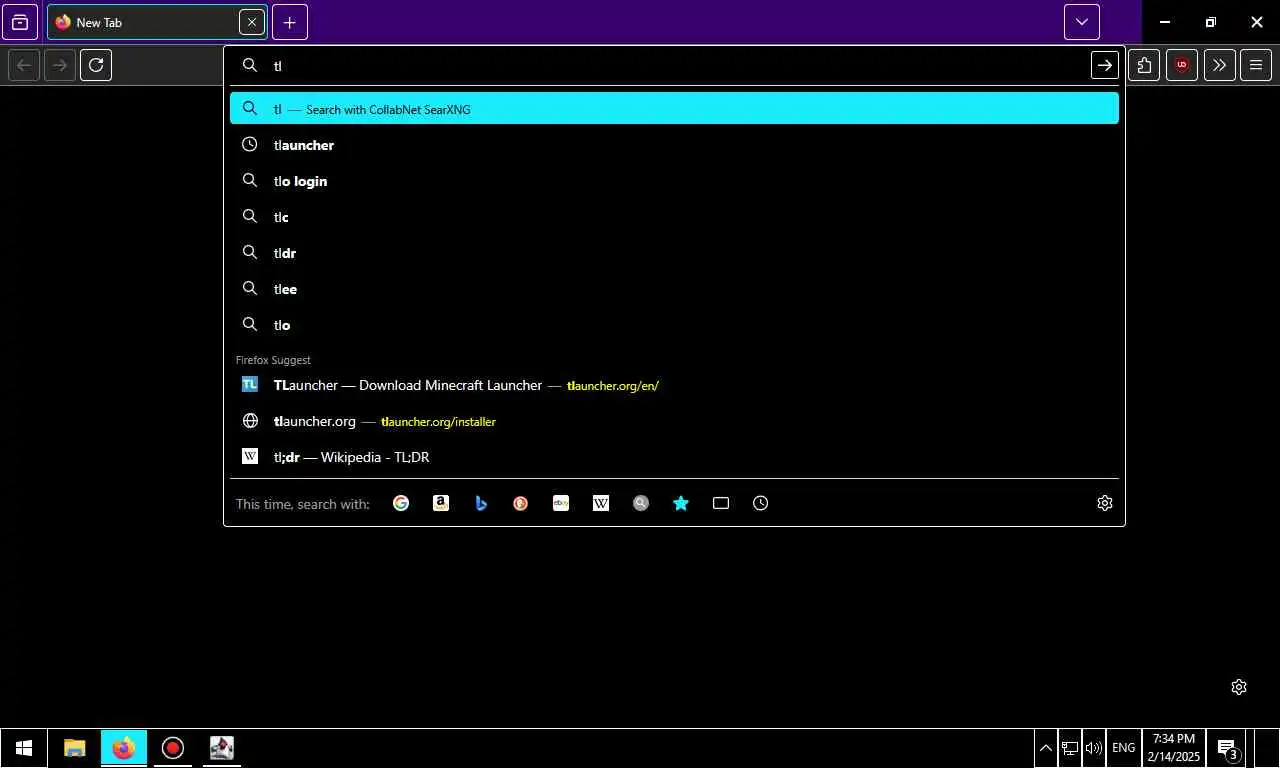1280x768 pixels.
Task: Open the clock showing 7:34 PM
Action: click(x=1174, y=748)
